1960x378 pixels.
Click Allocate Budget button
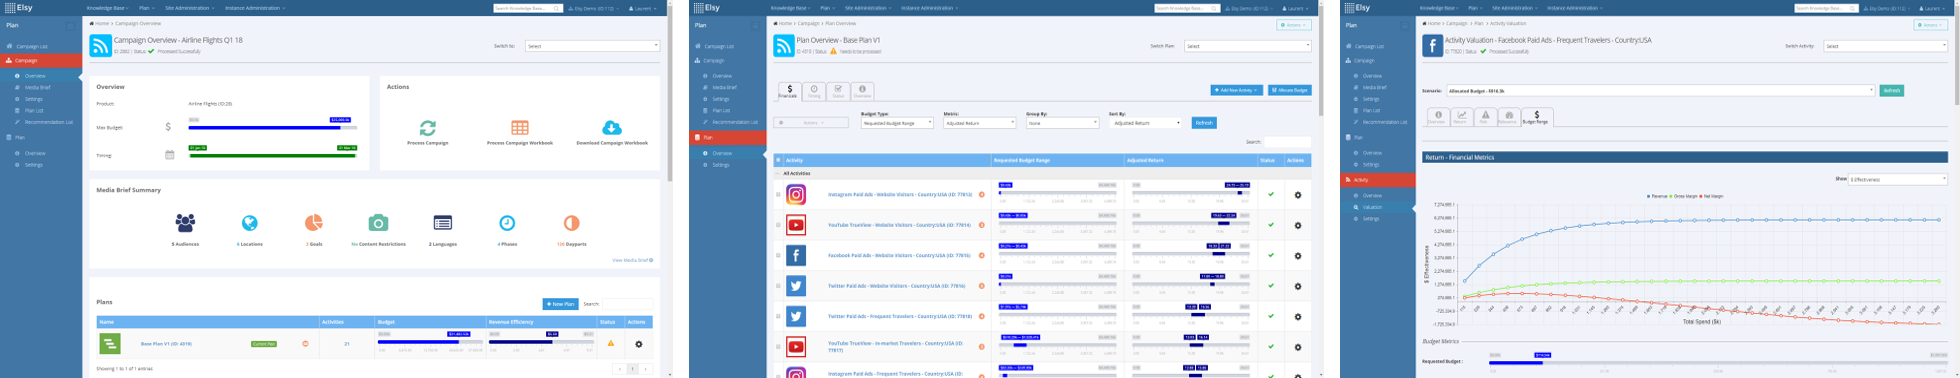pos(1289,90)
